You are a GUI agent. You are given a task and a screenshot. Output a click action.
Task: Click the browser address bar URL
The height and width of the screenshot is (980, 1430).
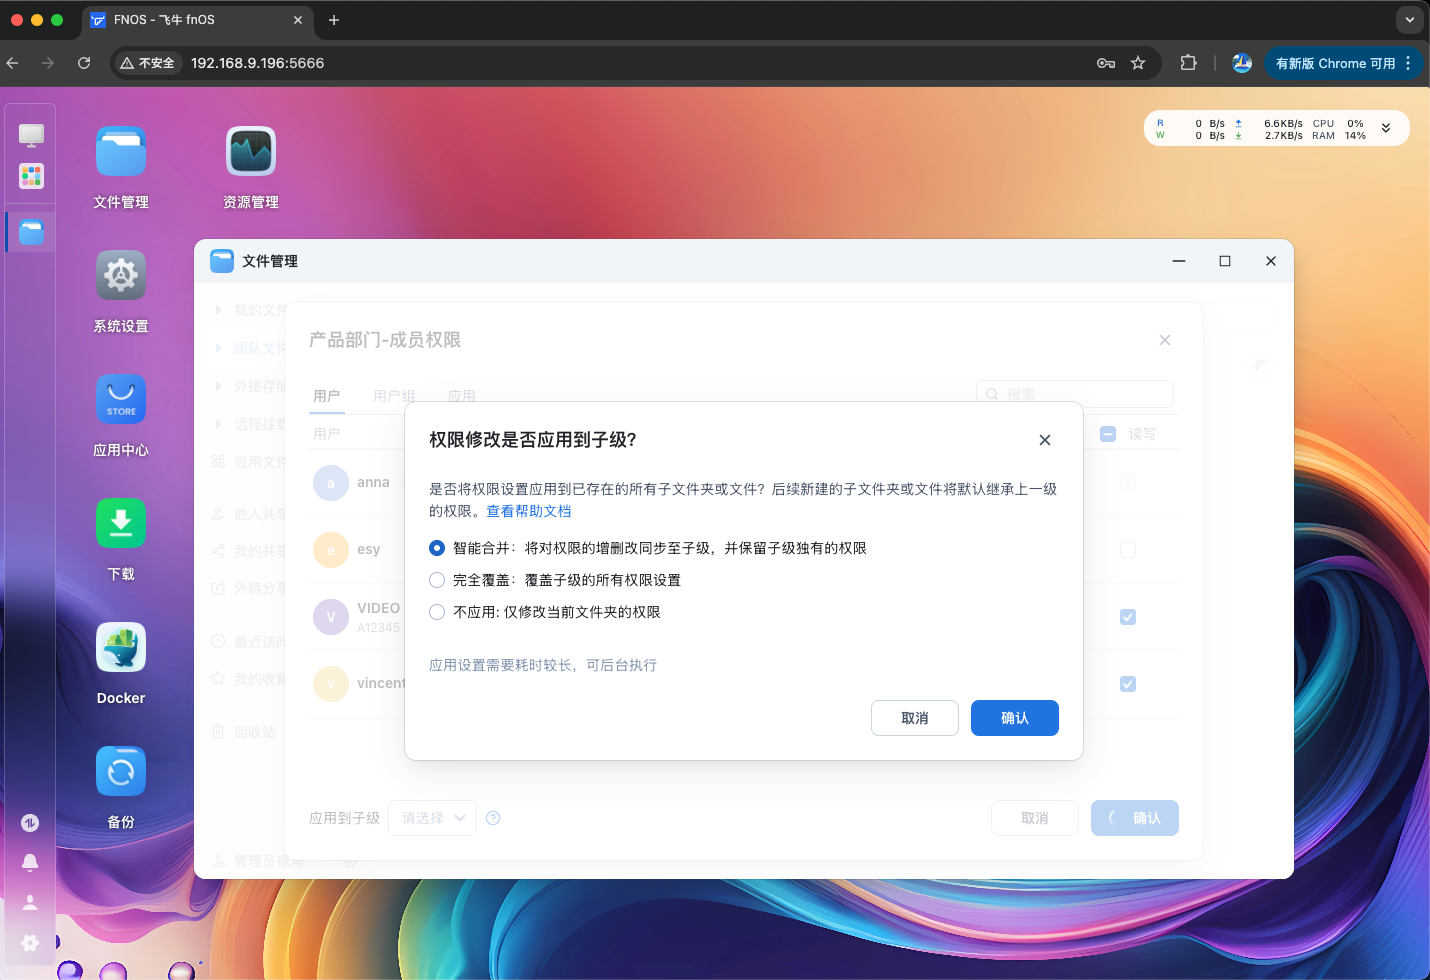click(257, 63)
